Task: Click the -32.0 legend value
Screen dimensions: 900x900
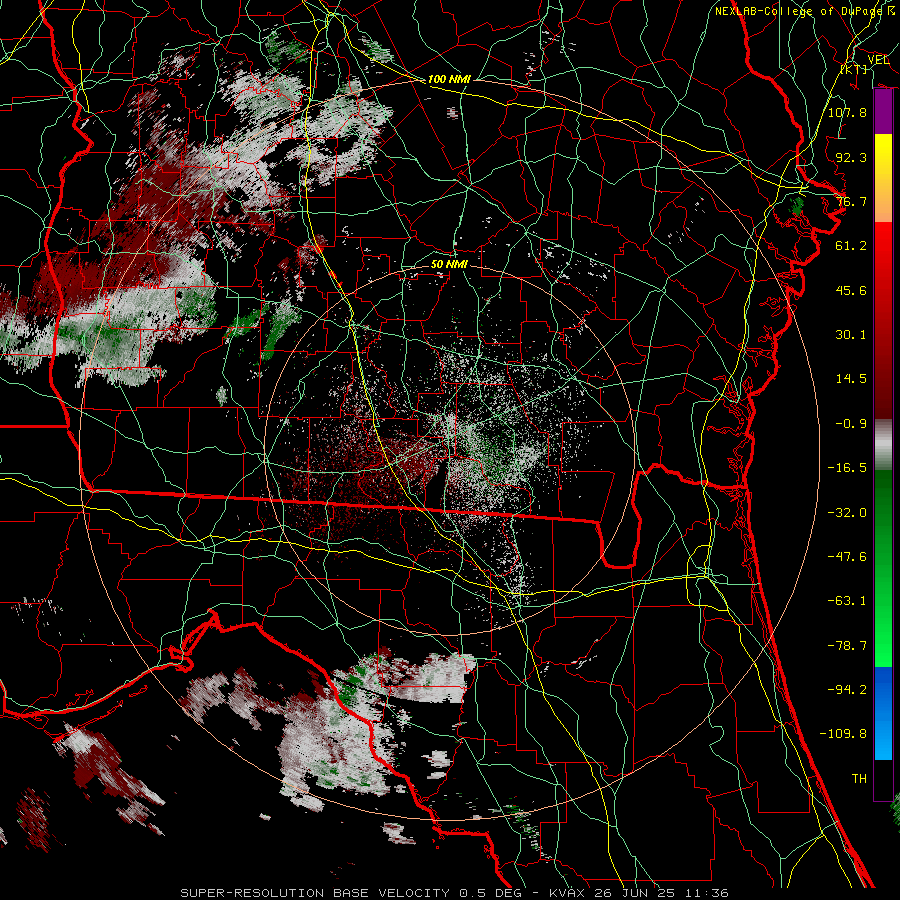Action: 847,513
